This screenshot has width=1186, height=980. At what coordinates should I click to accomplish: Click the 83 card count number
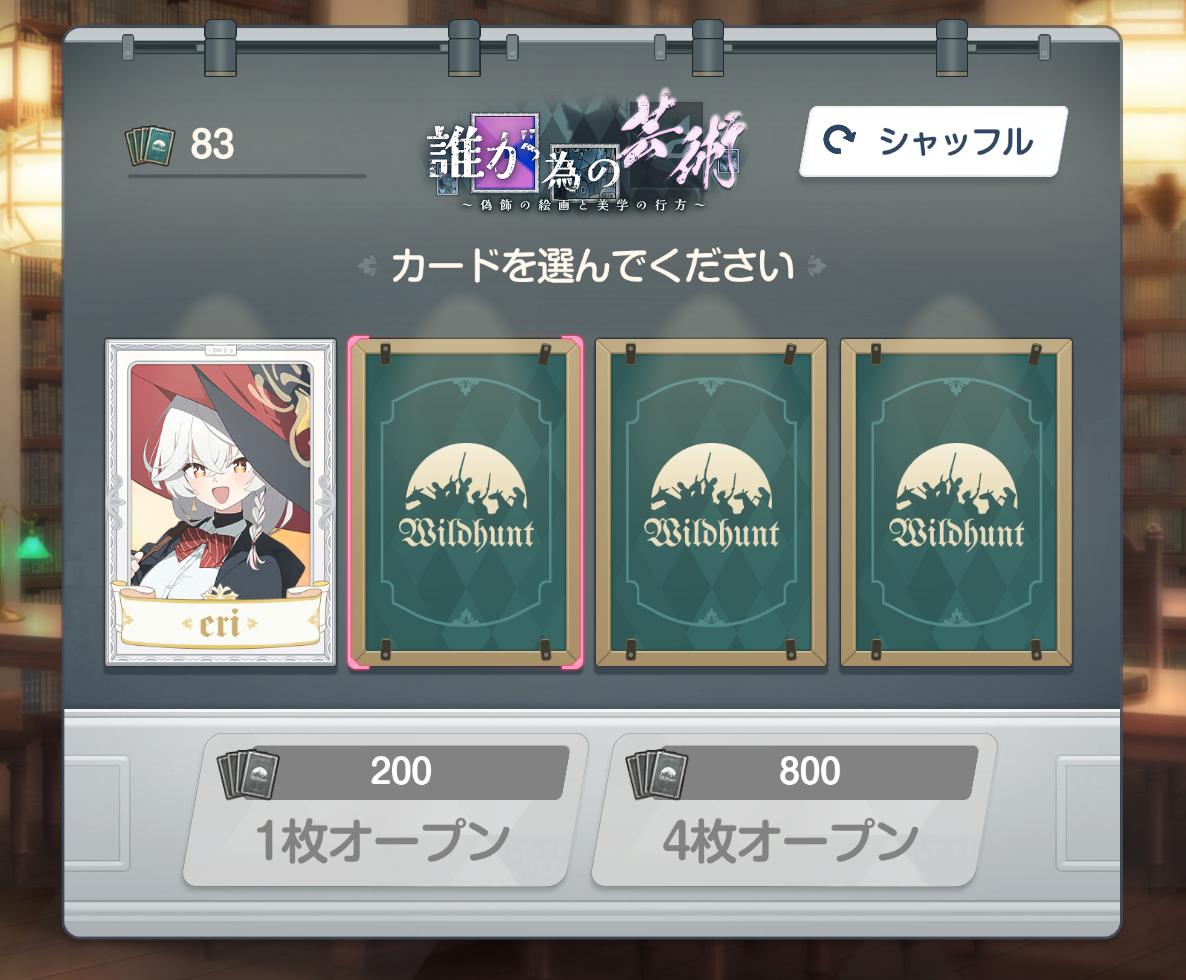(213, 144)
